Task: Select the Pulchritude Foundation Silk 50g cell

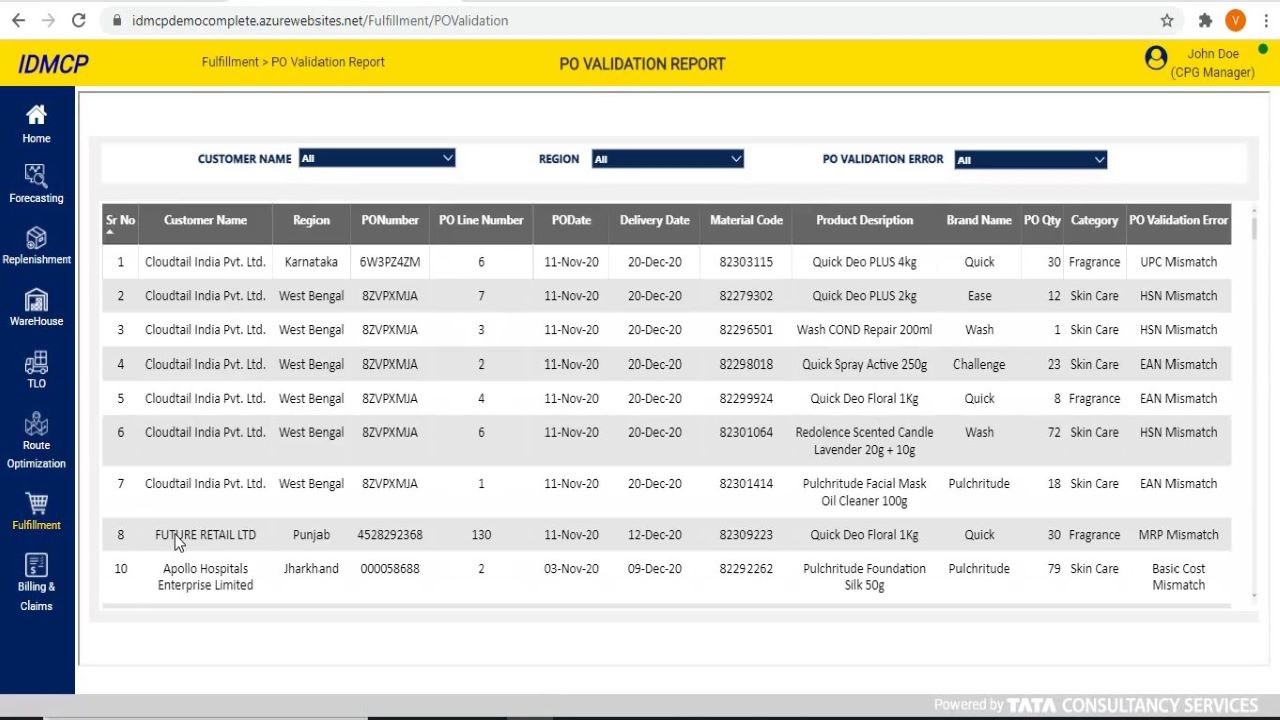Action: 864,577
